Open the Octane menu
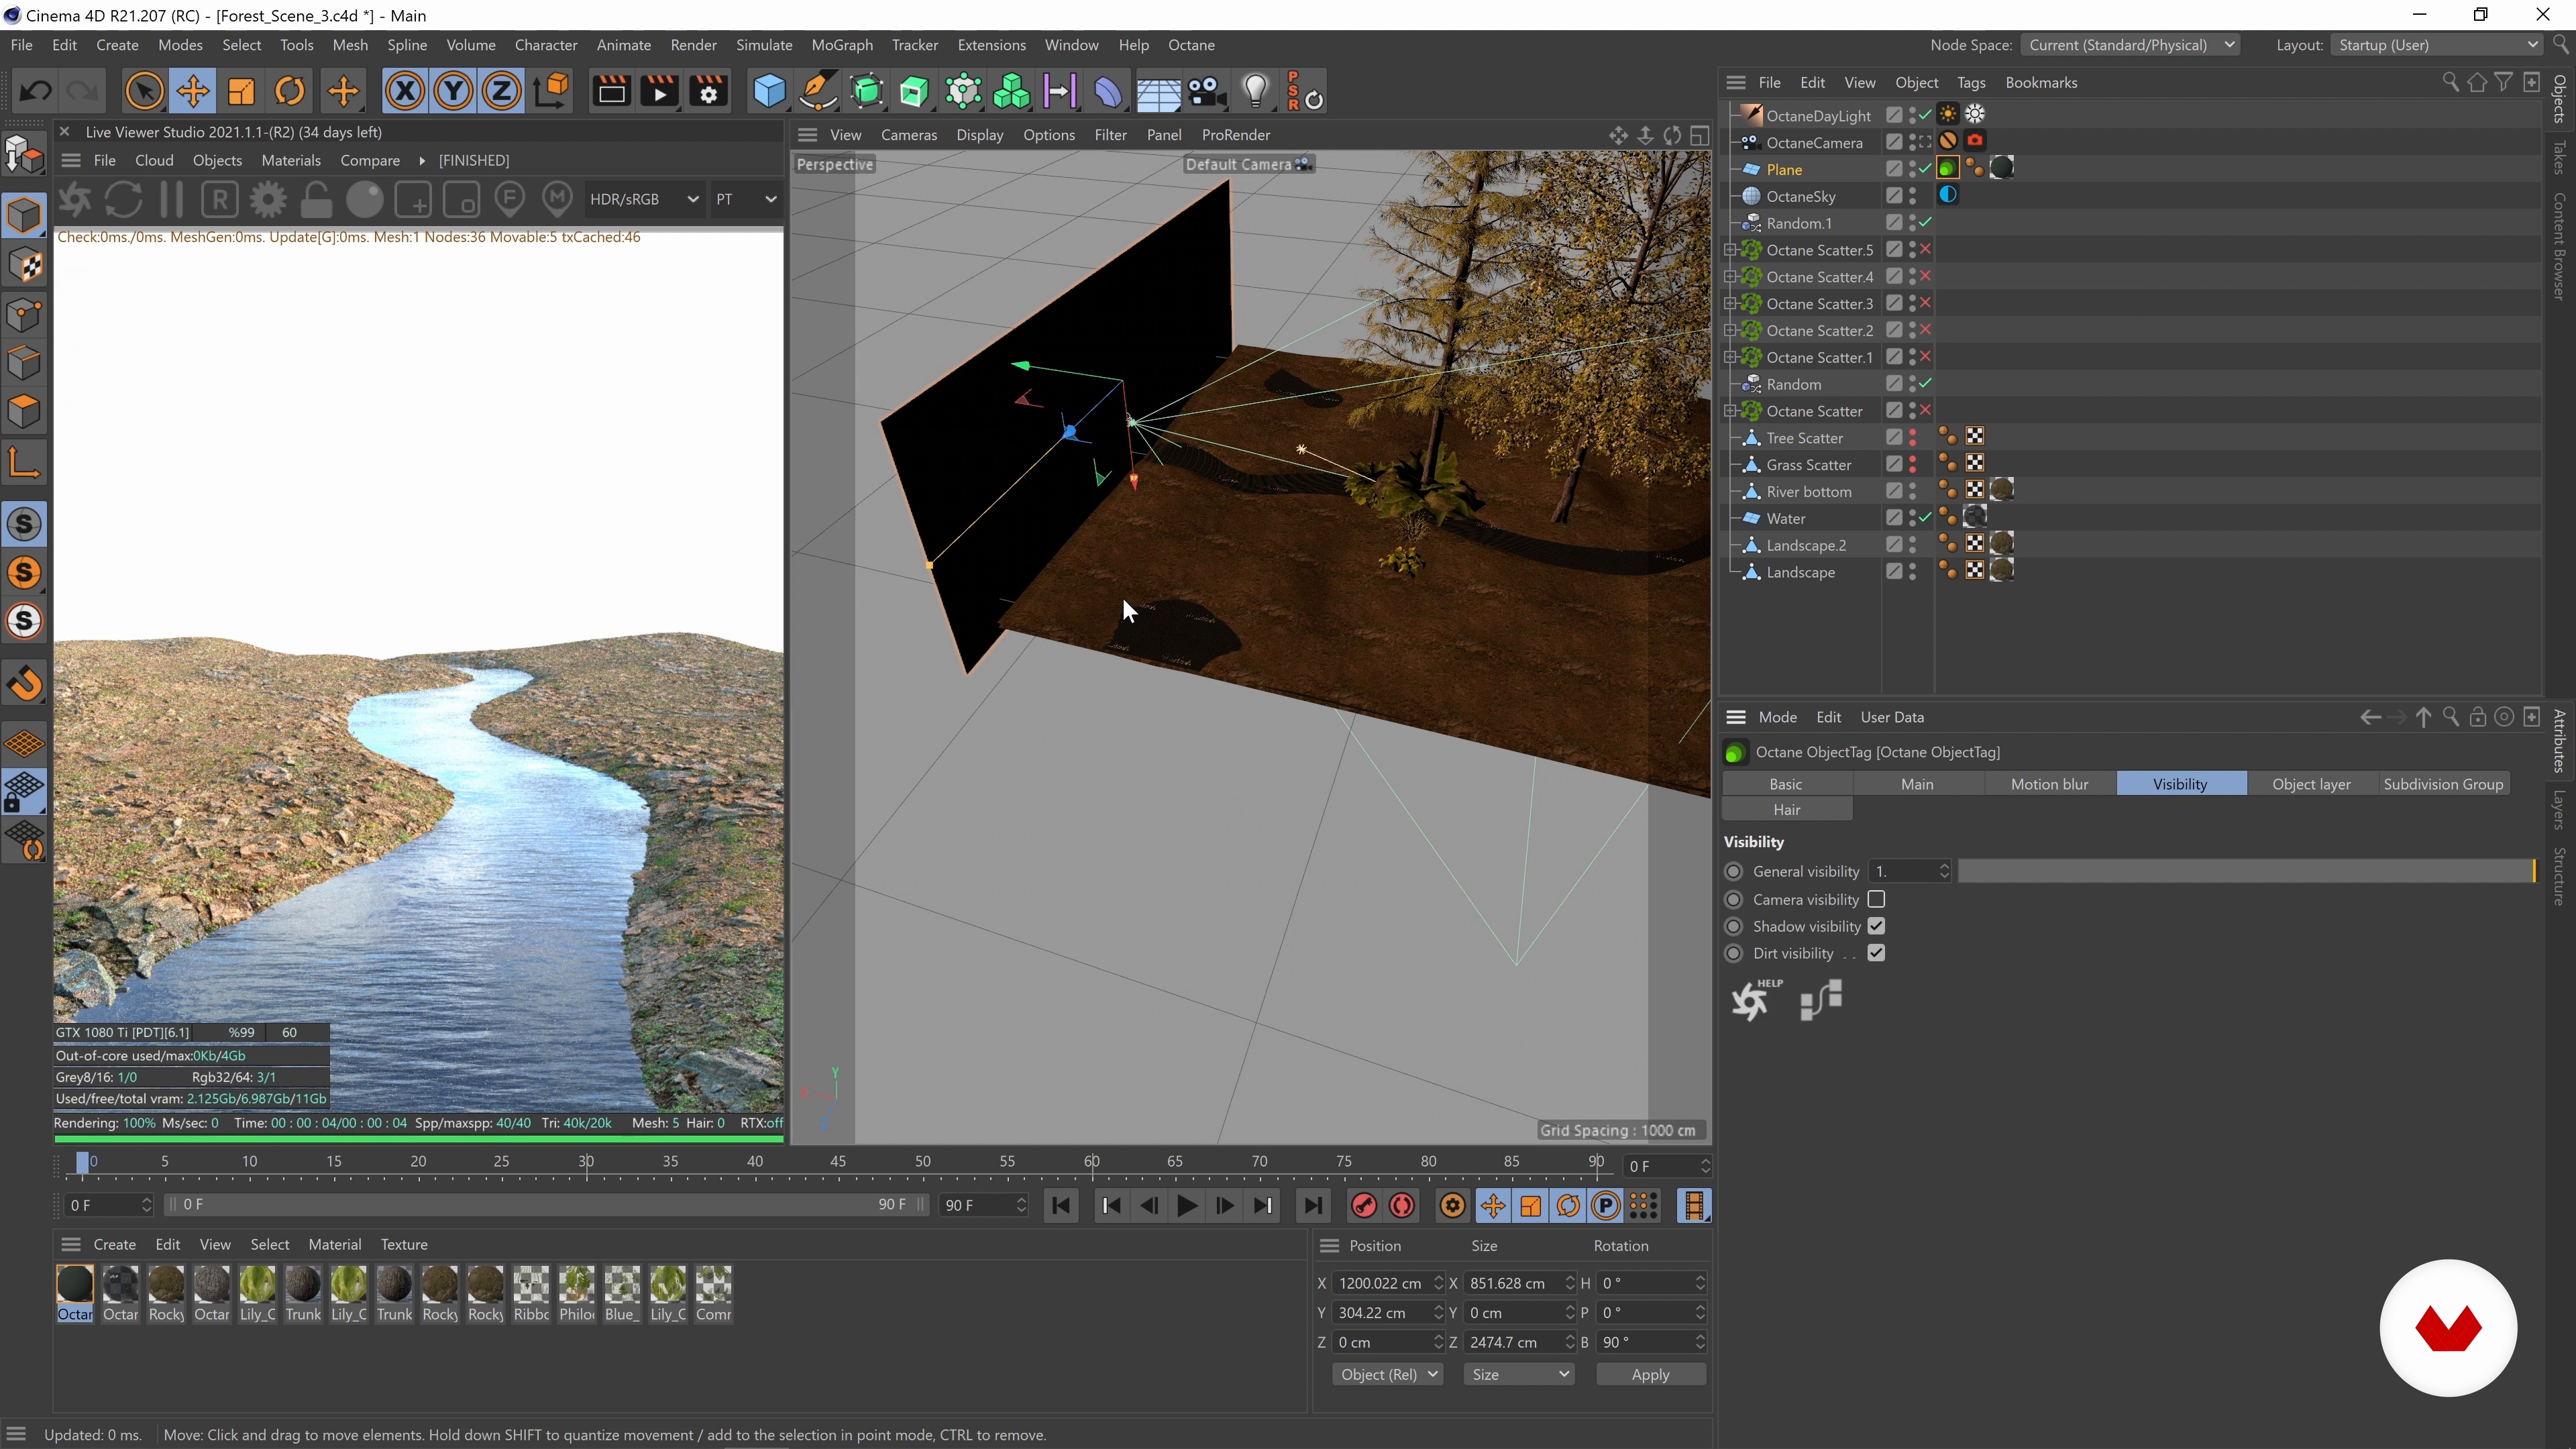 coord(1191,45)
